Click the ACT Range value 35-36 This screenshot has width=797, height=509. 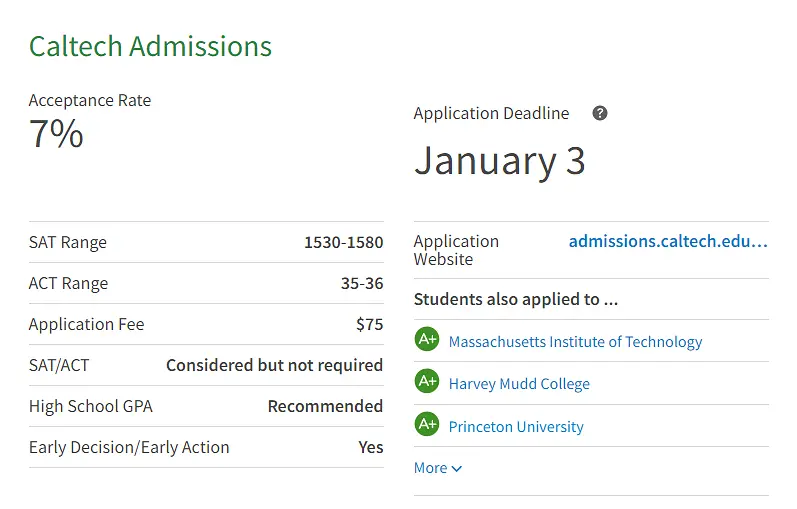pos(361,283)
